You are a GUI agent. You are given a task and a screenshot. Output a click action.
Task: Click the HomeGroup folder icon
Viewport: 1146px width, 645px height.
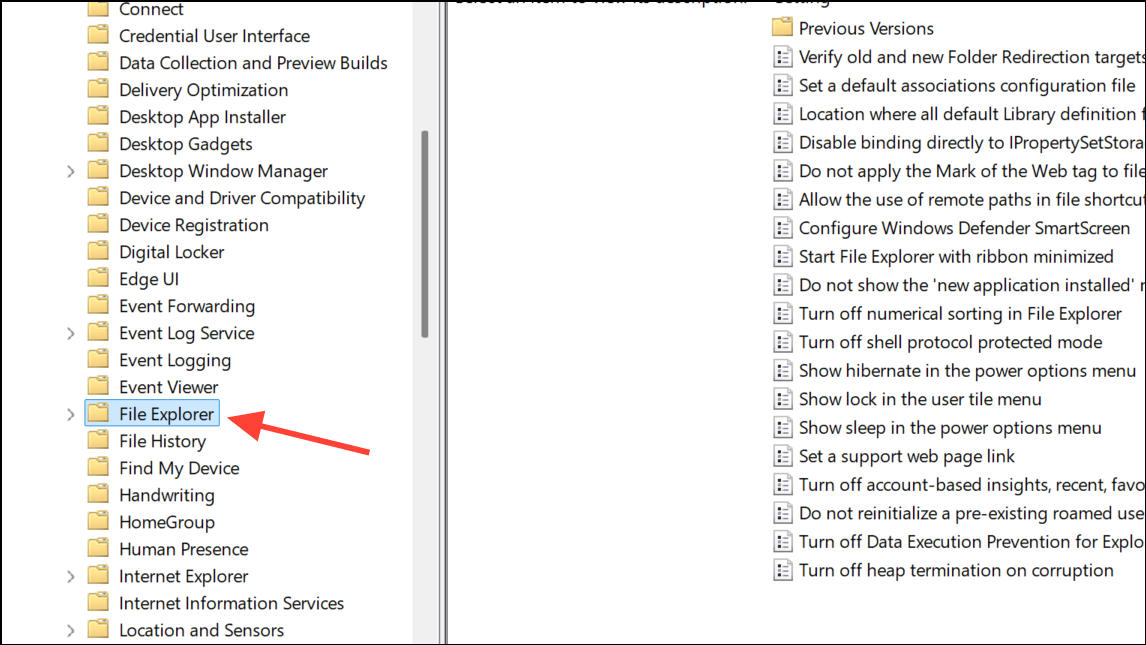(x=97, y=522)
